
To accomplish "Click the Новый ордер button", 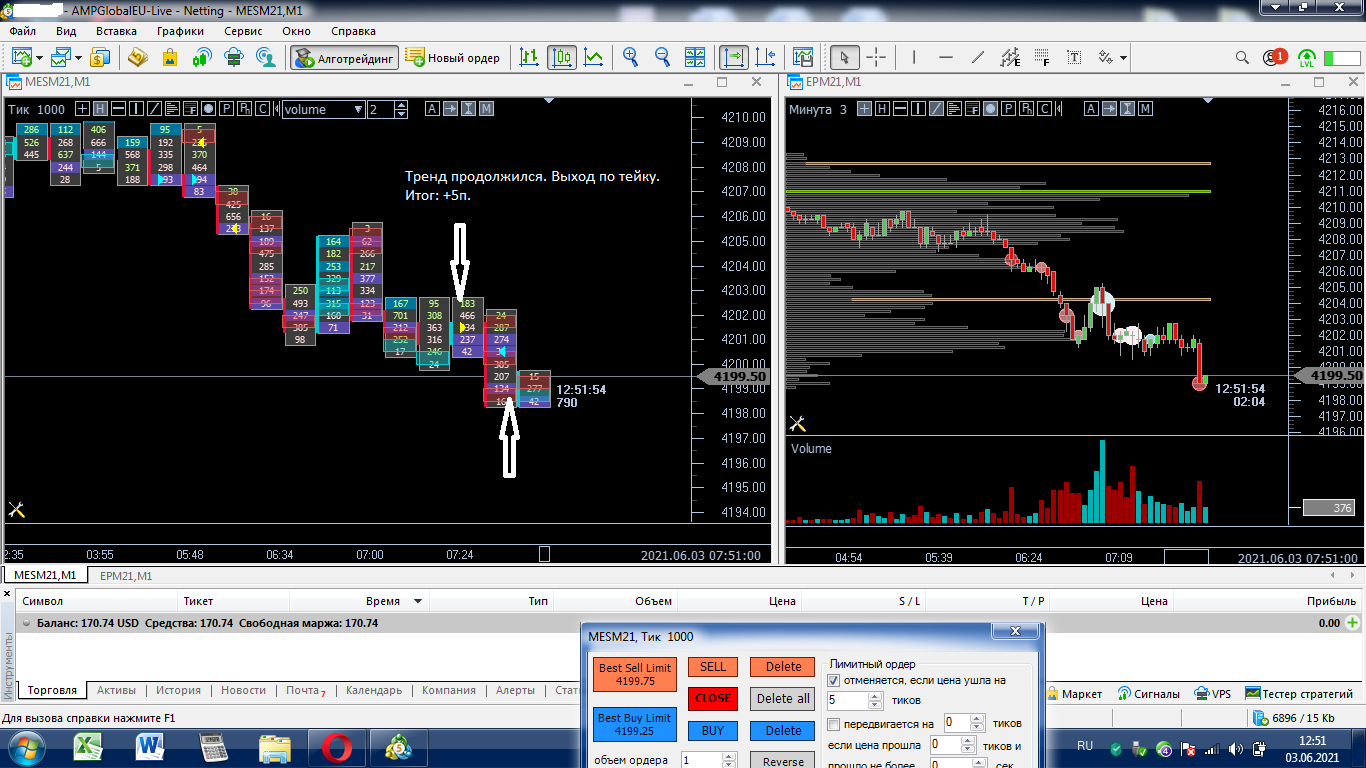I will (x=454, y=57).
